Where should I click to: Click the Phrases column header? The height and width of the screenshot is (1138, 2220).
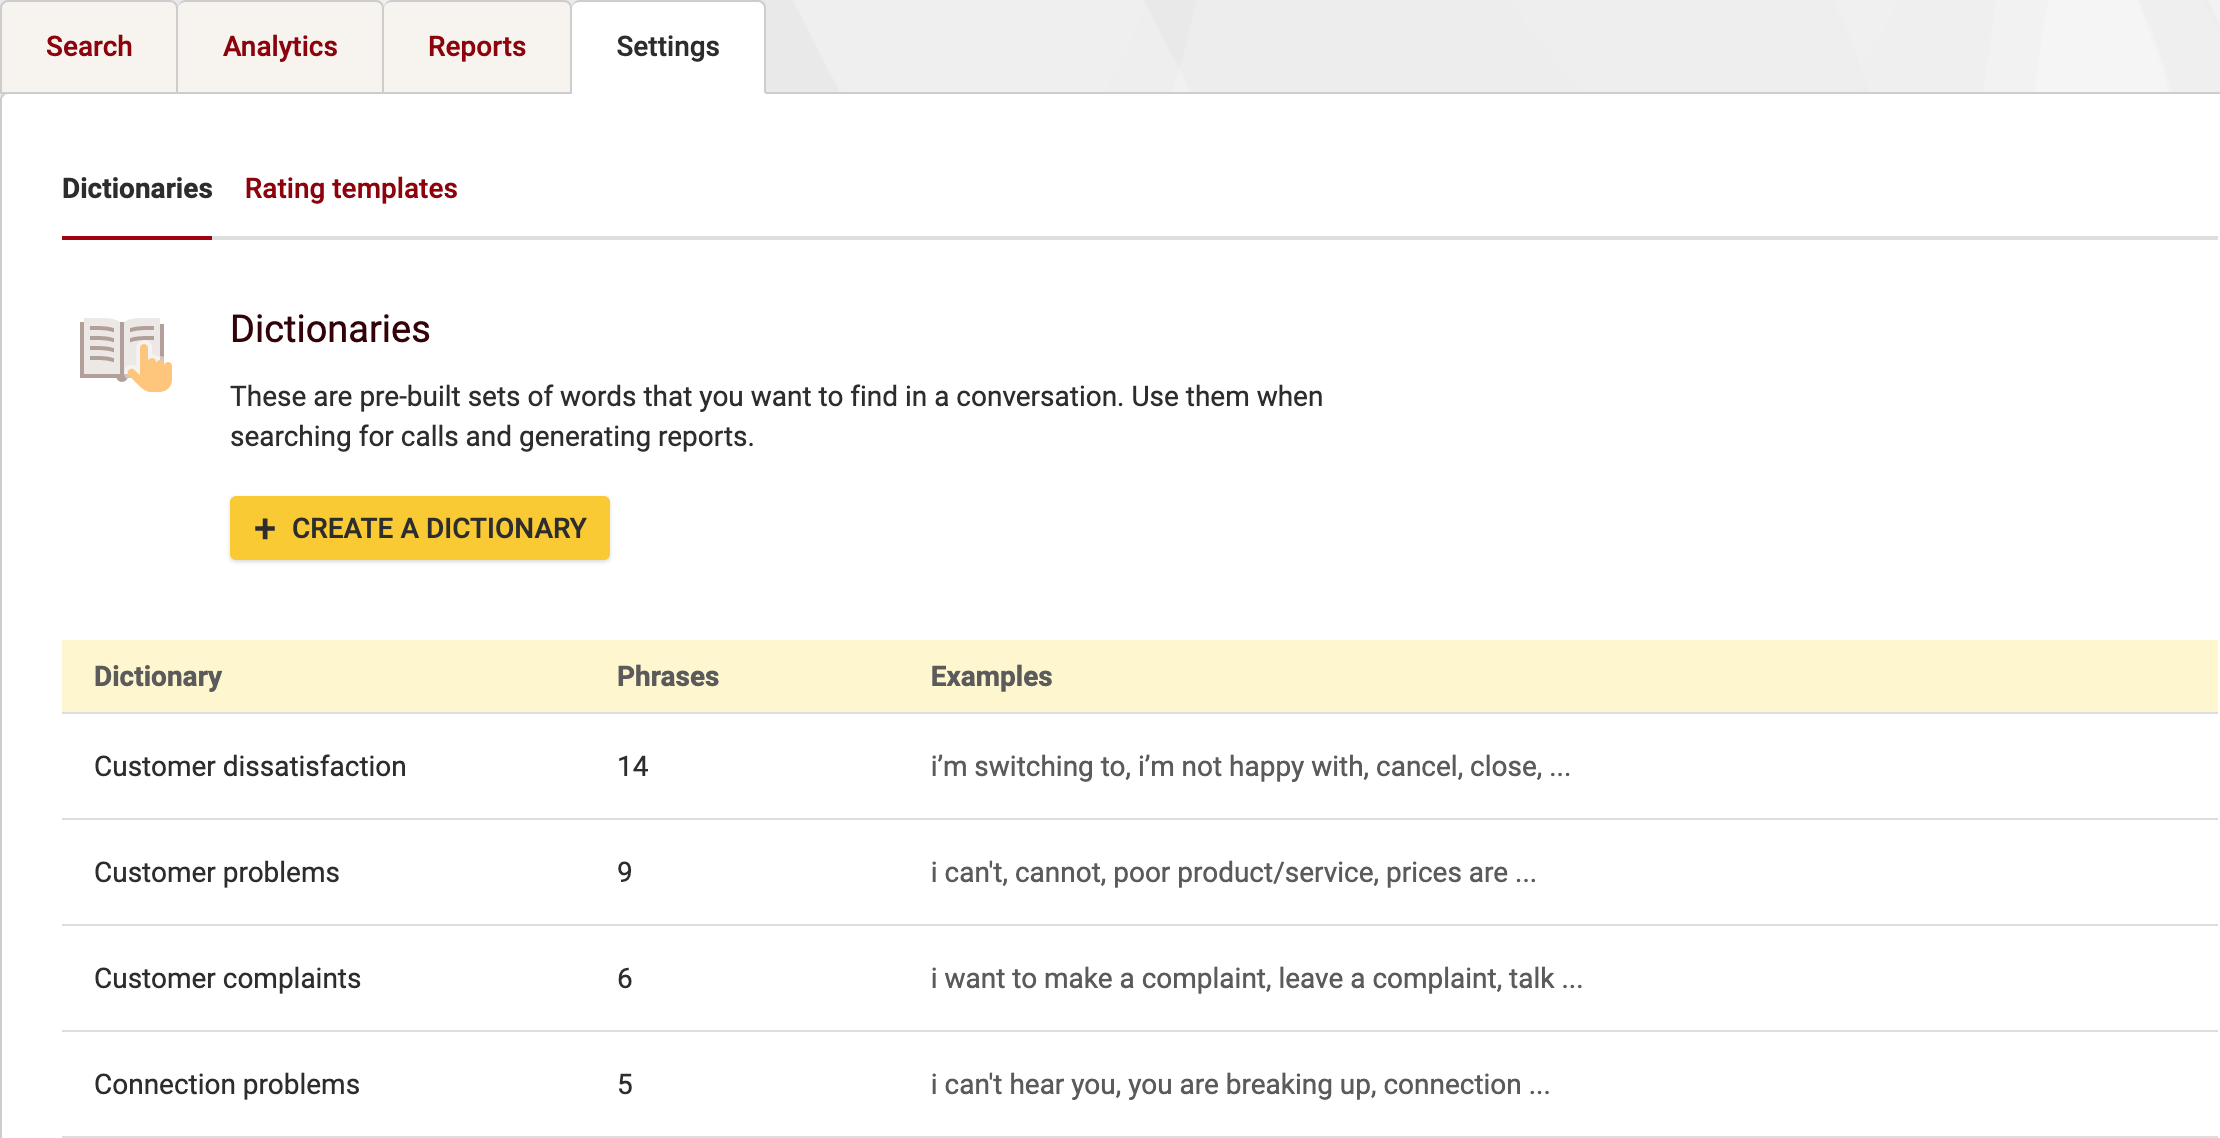667,676
